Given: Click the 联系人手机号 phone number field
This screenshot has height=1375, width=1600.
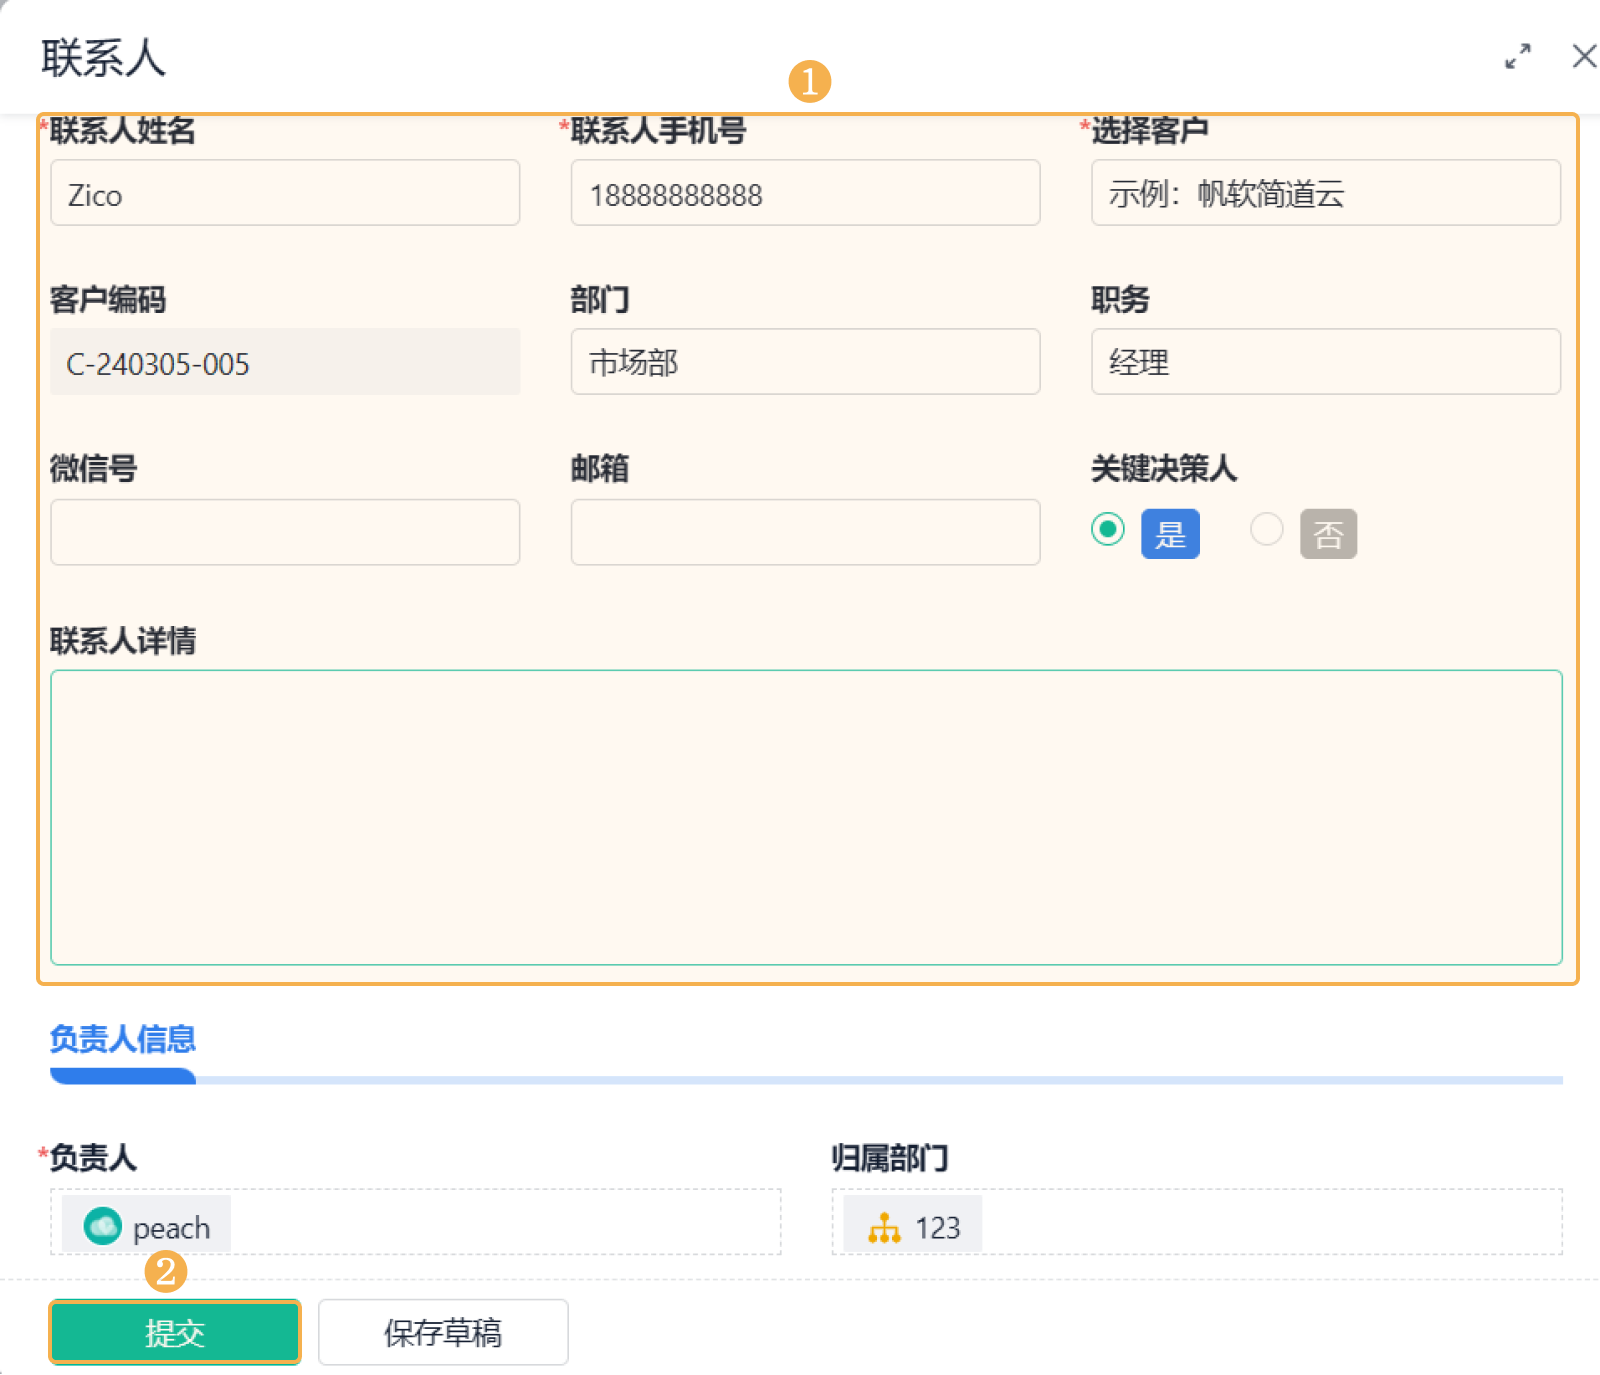Looking at the screenshot, I should pyautogui.click(x=805, y=193).
